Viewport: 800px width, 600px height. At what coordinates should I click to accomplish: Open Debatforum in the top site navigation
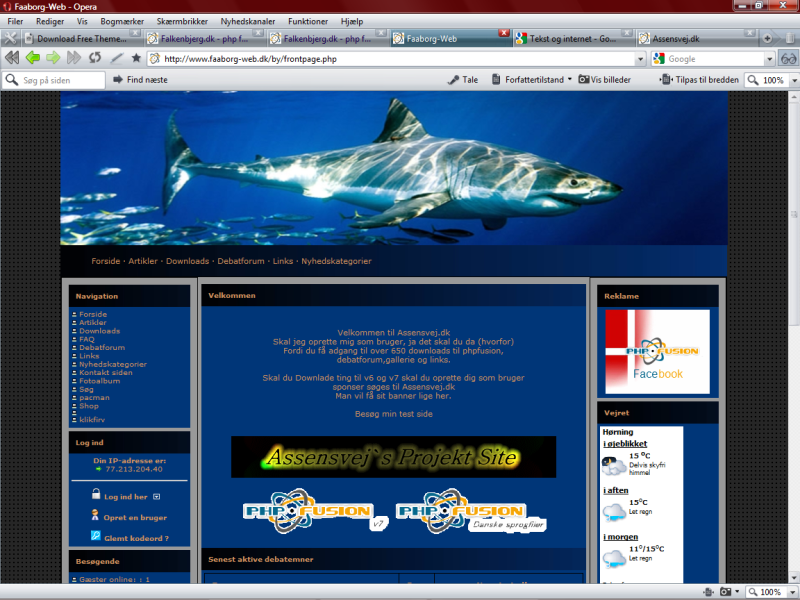[x=241, y=261]
